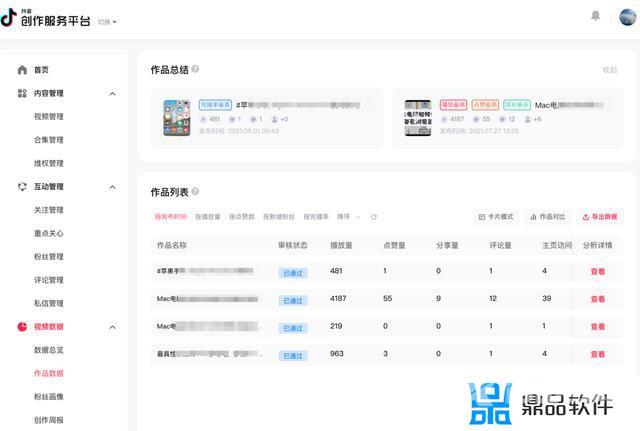Image resolution: width=640 pixels, height=431 pixels.
Task: Click the 963 play count cell
Action: point(337,353)
